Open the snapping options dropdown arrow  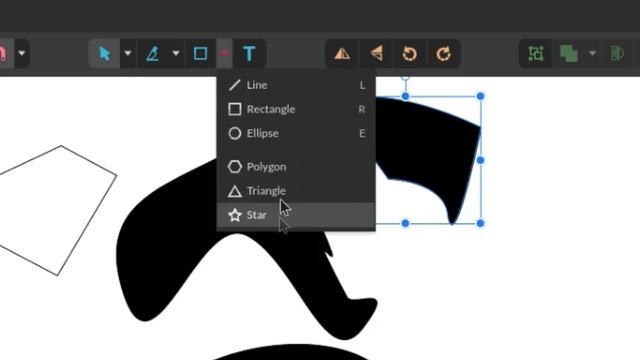(x=22, y=53)
